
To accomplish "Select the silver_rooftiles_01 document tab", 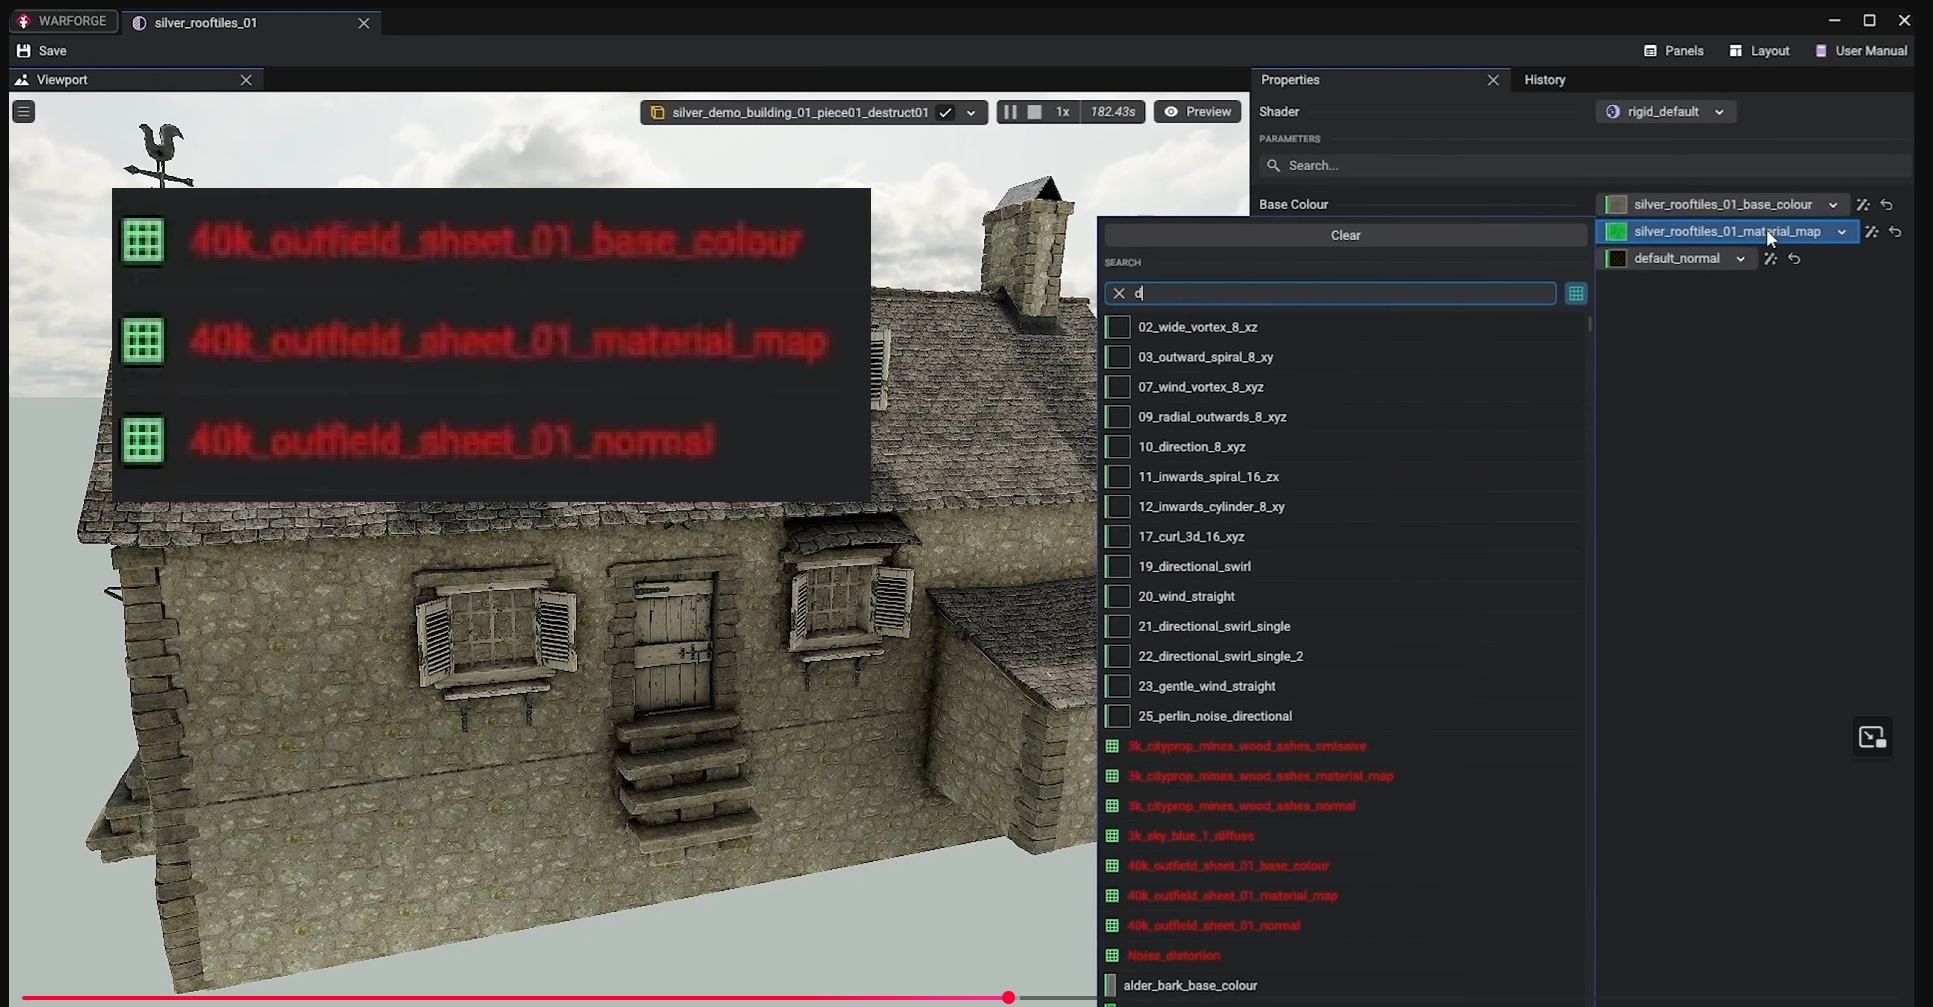I will tap(206, 23).
